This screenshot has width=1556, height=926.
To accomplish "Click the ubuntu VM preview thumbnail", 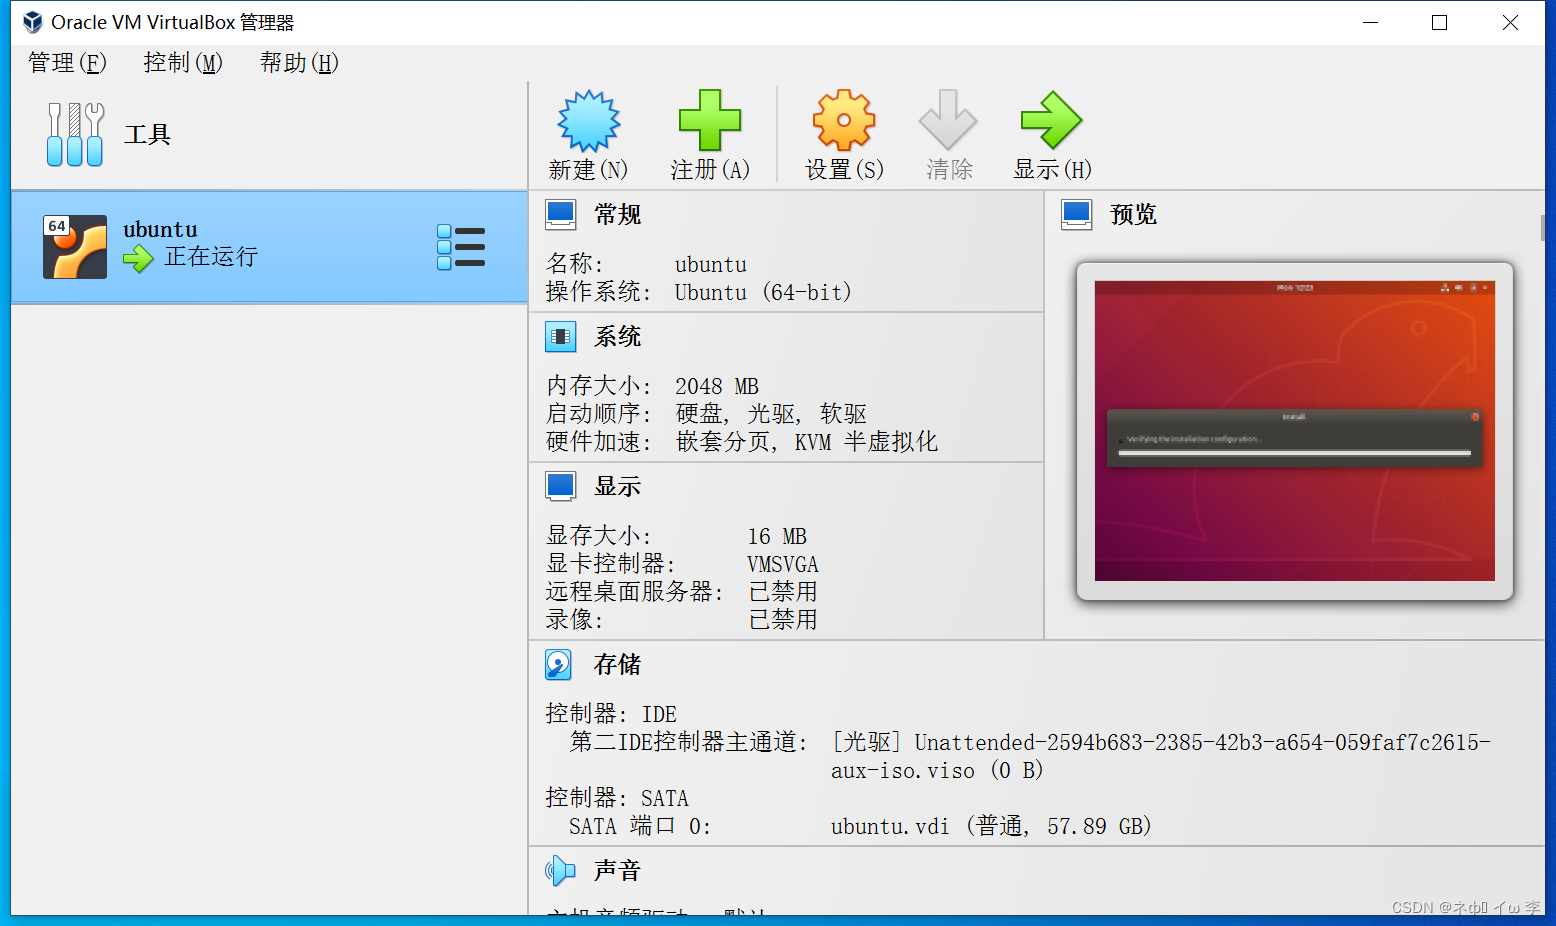I will click(1295, 431).
